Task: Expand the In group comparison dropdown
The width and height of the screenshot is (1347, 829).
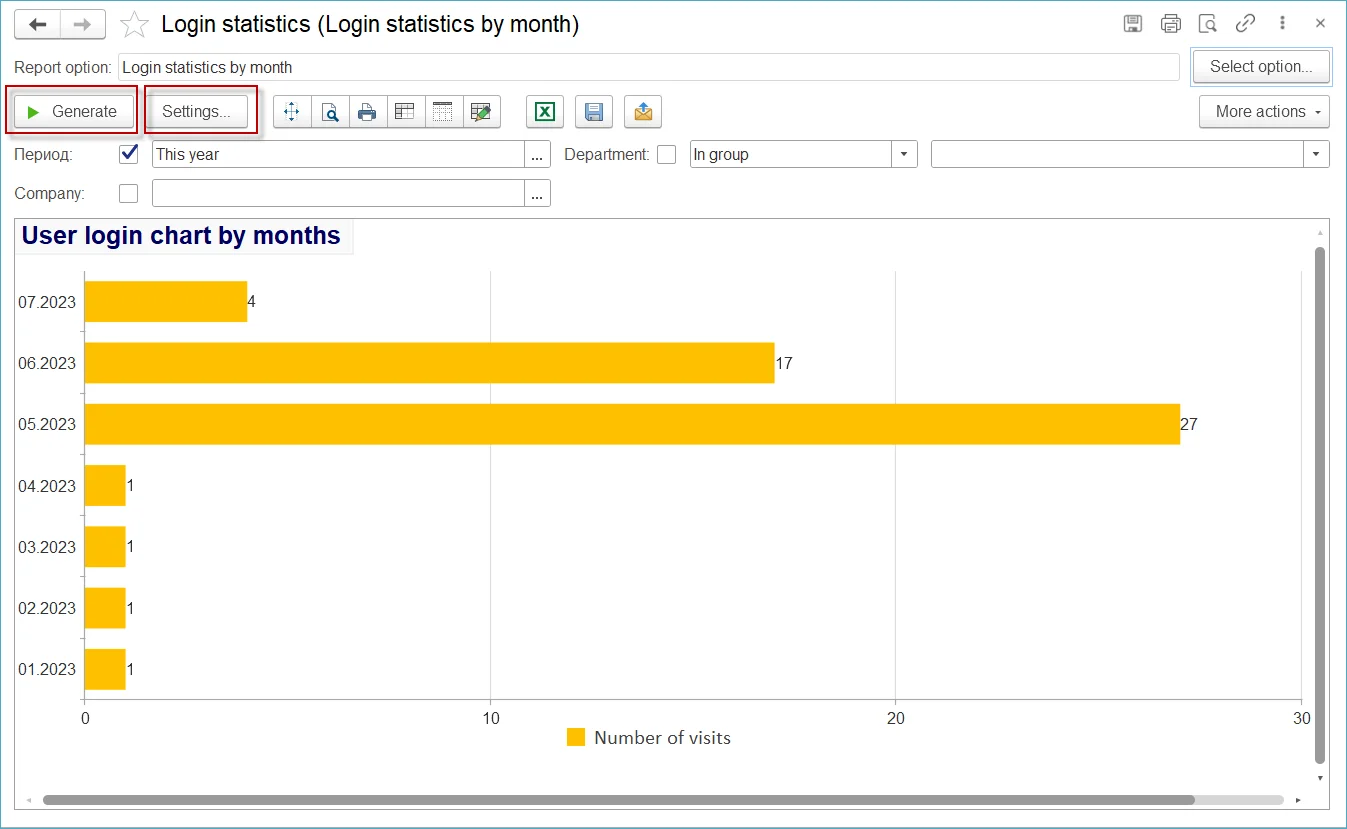Action: click(x=904, y=155)
